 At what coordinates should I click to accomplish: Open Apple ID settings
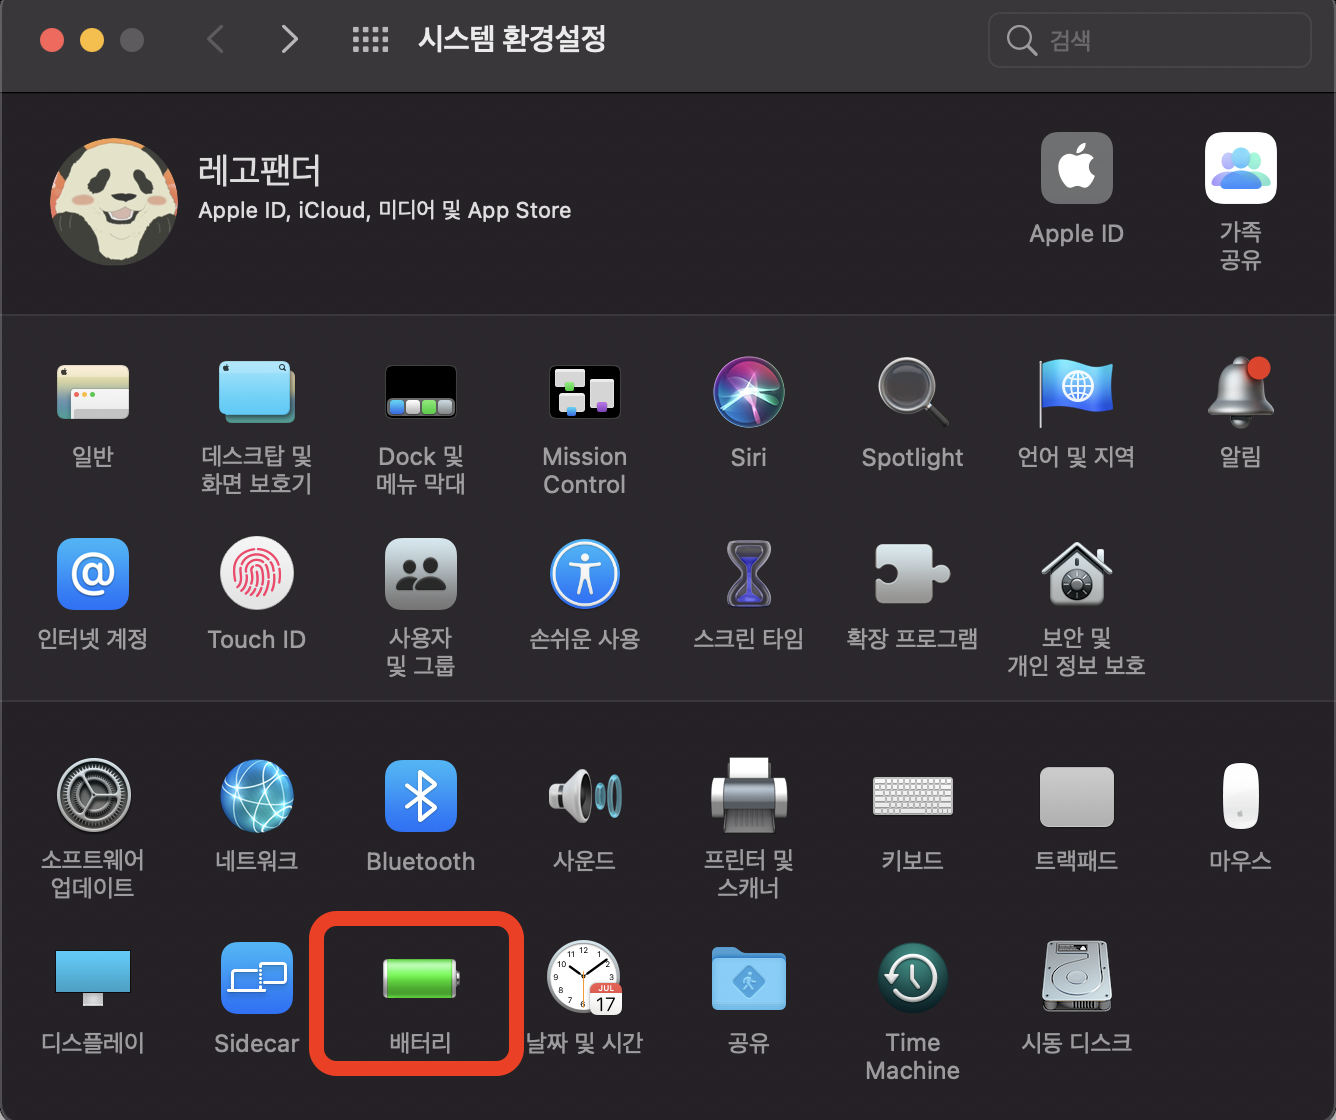pos(1077,168)
